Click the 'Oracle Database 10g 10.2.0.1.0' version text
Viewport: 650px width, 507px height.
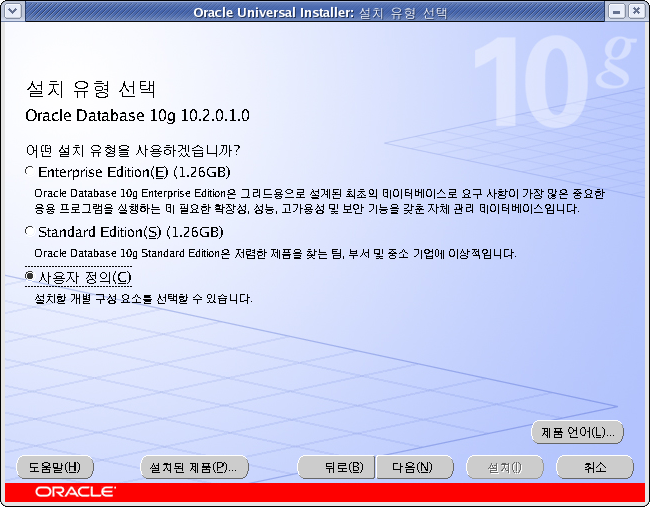138,115
